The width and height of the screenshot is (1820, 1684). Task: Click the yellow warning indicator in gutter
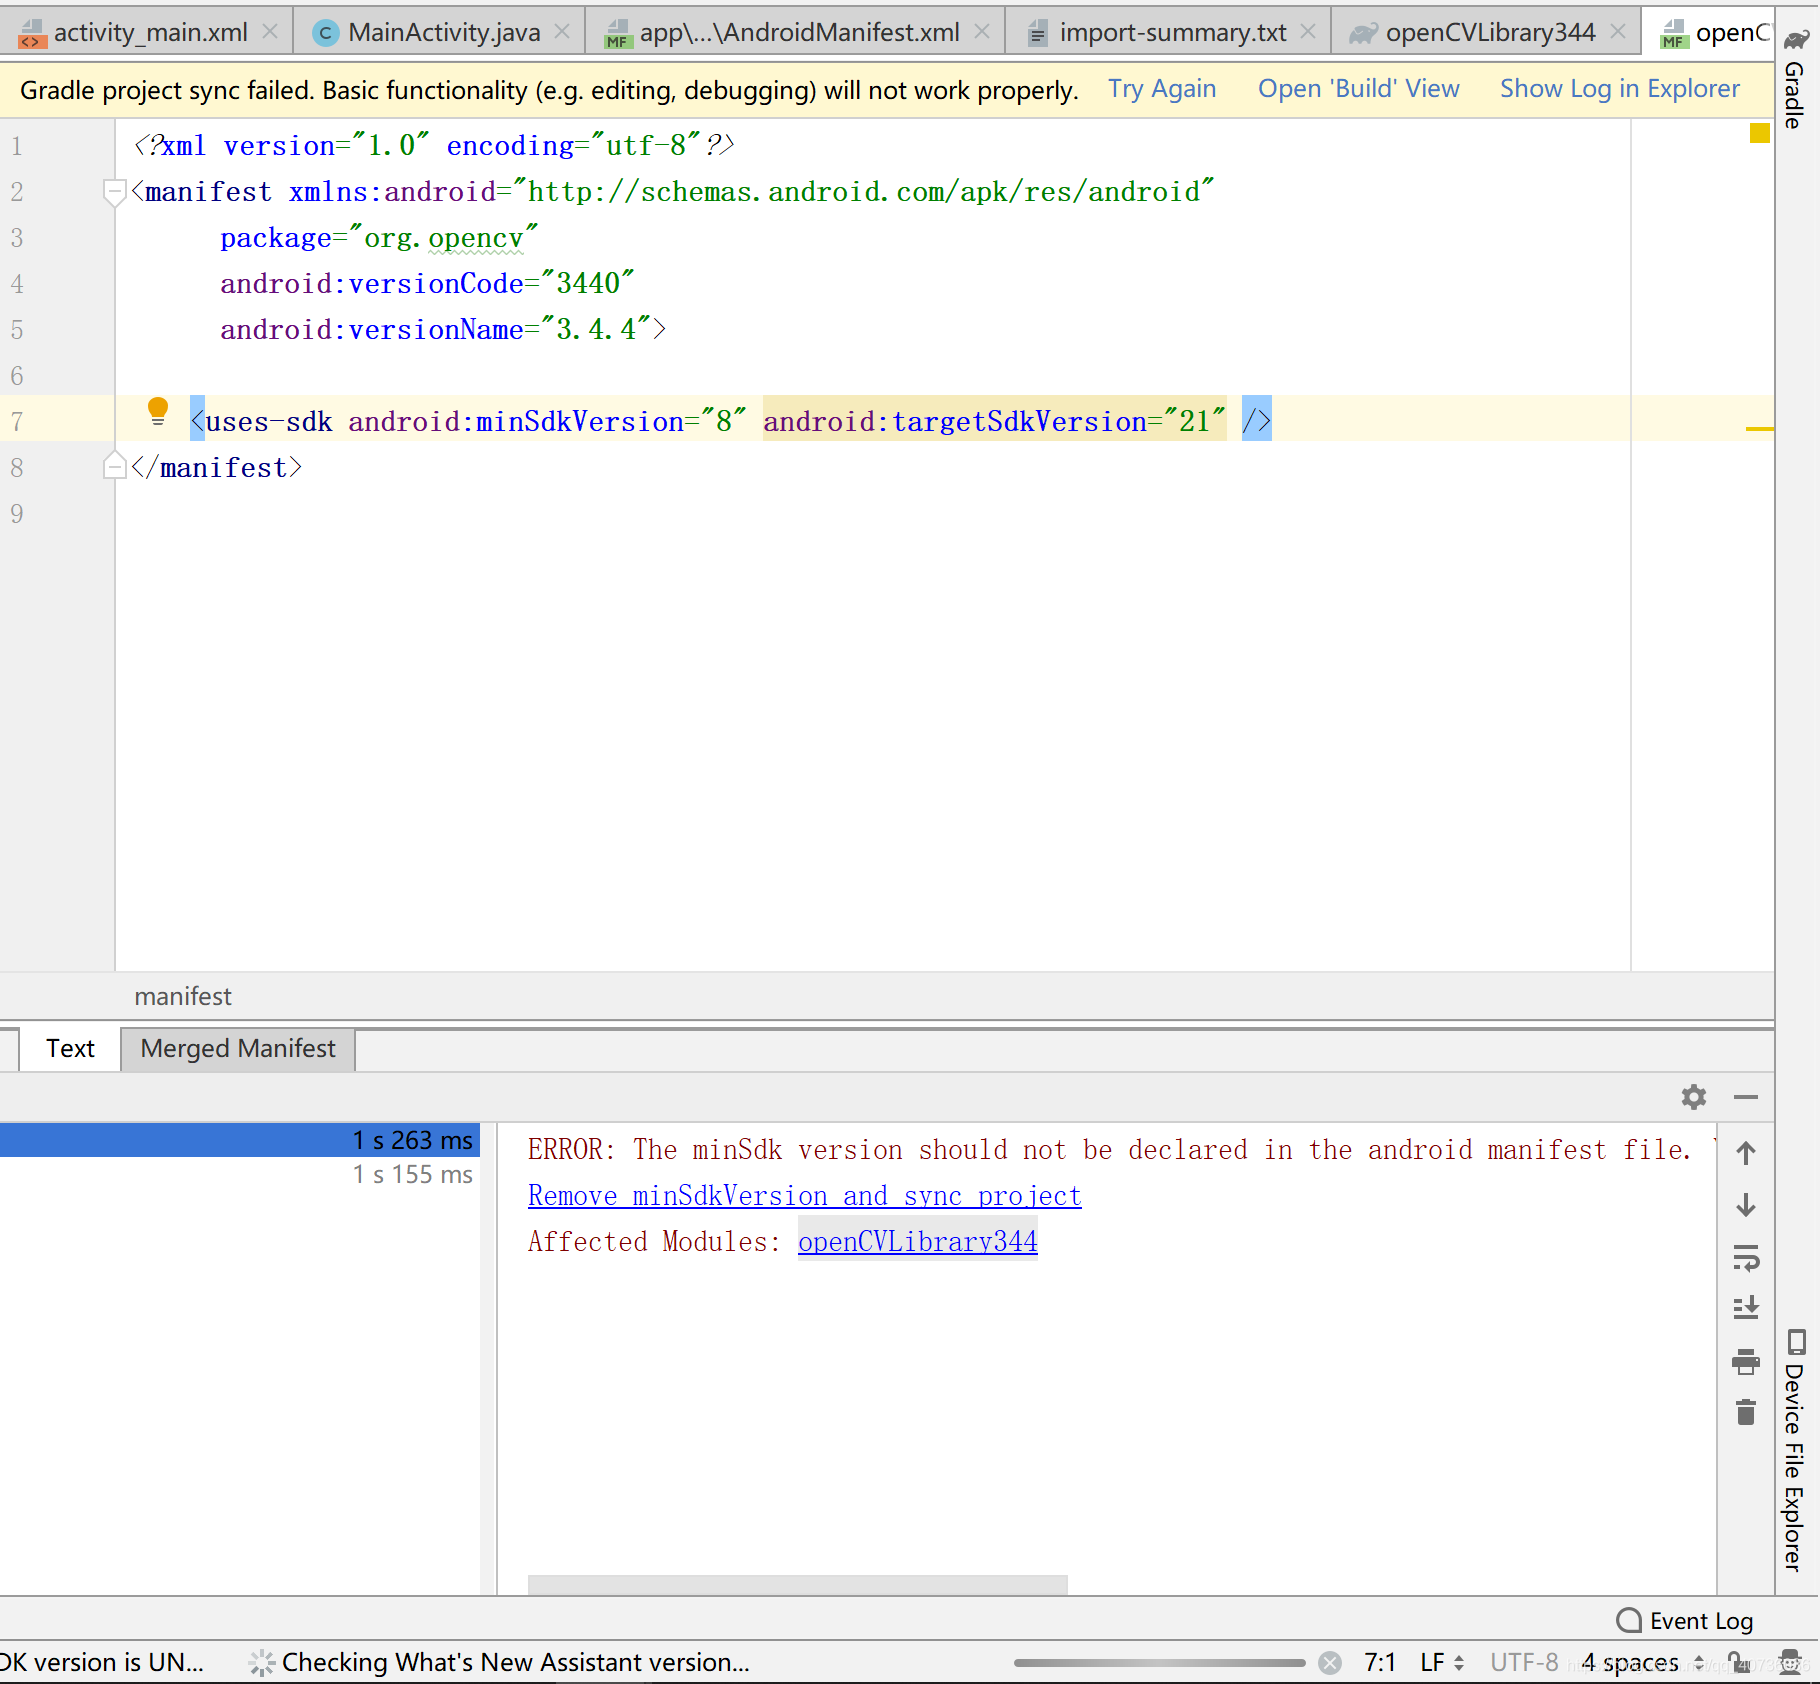[x=1759, y=133]
